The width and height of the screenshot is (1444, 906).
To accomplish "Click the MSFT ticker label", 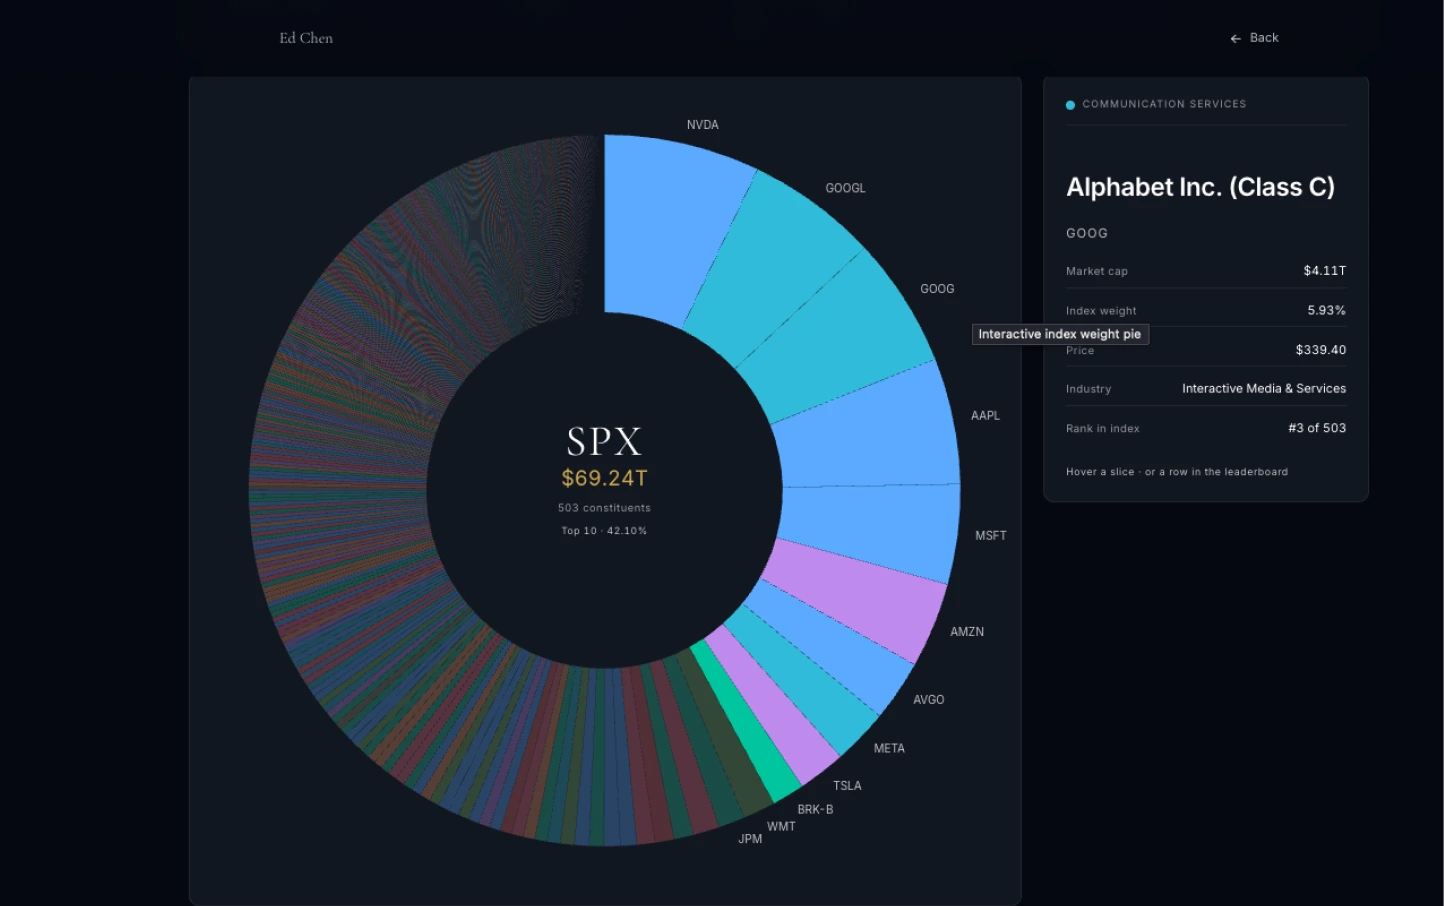I will click(x=991, y=536).
